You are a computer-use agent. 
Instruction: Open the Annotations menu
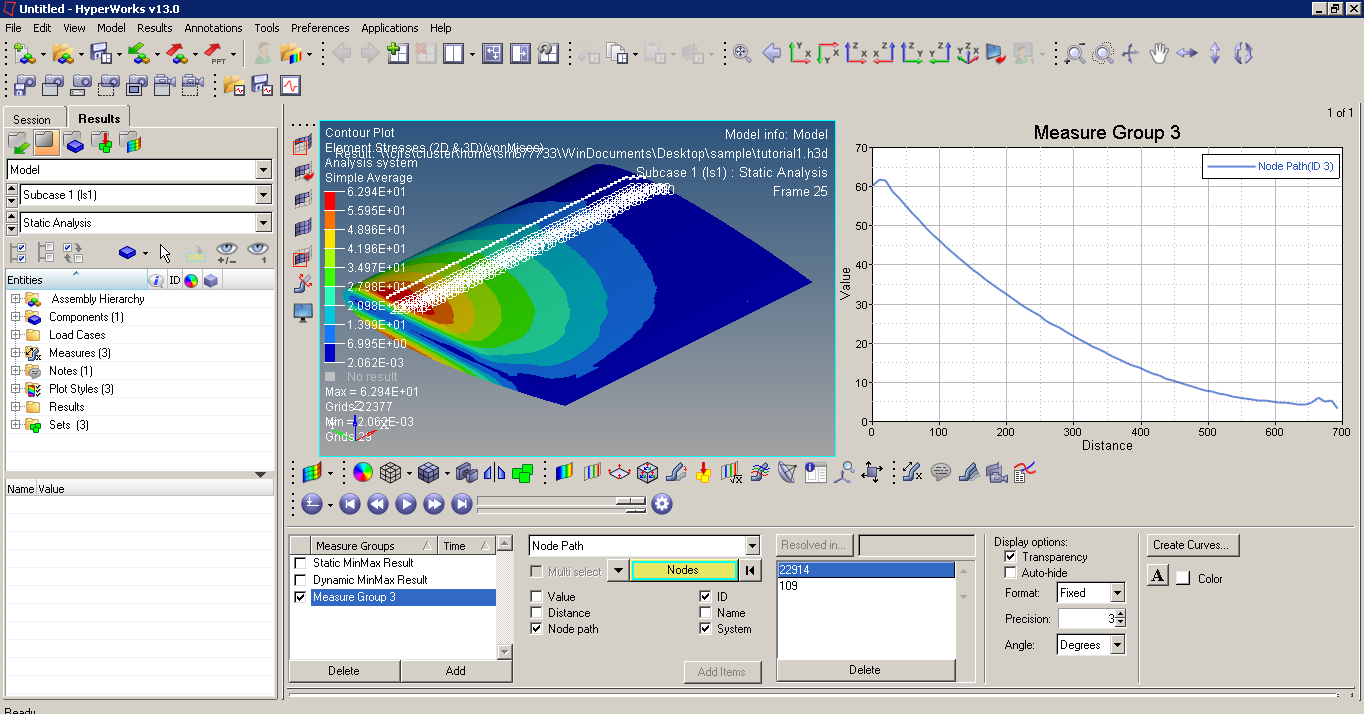(x=213, y=28)
